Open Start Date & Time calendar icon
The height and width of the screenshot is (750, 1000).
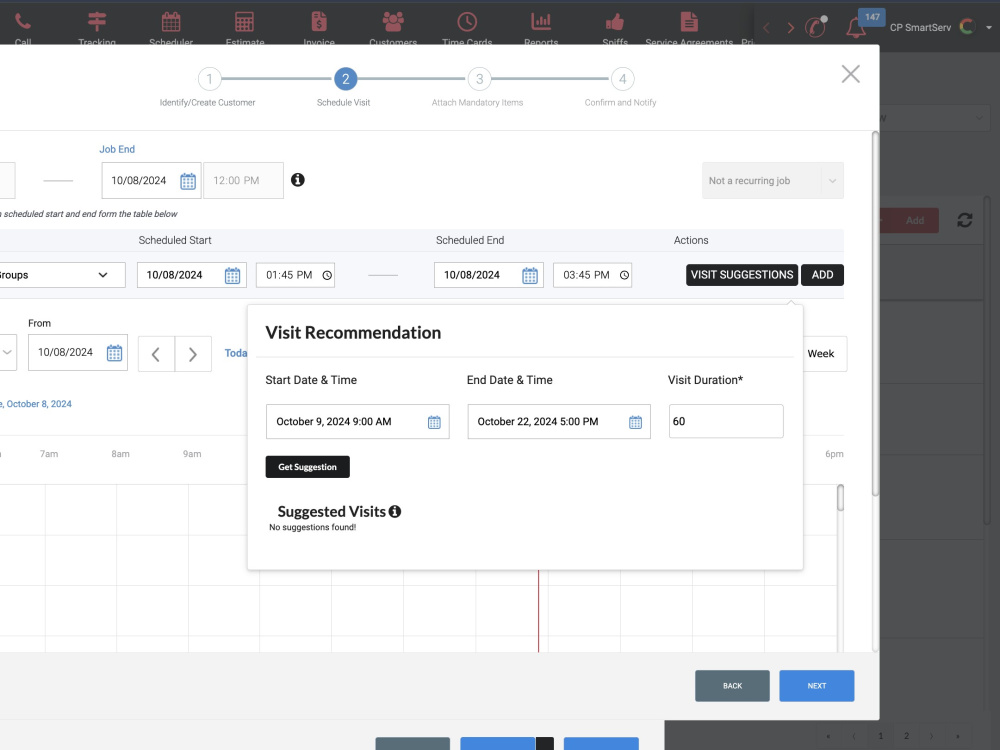(x=434, y=422)
